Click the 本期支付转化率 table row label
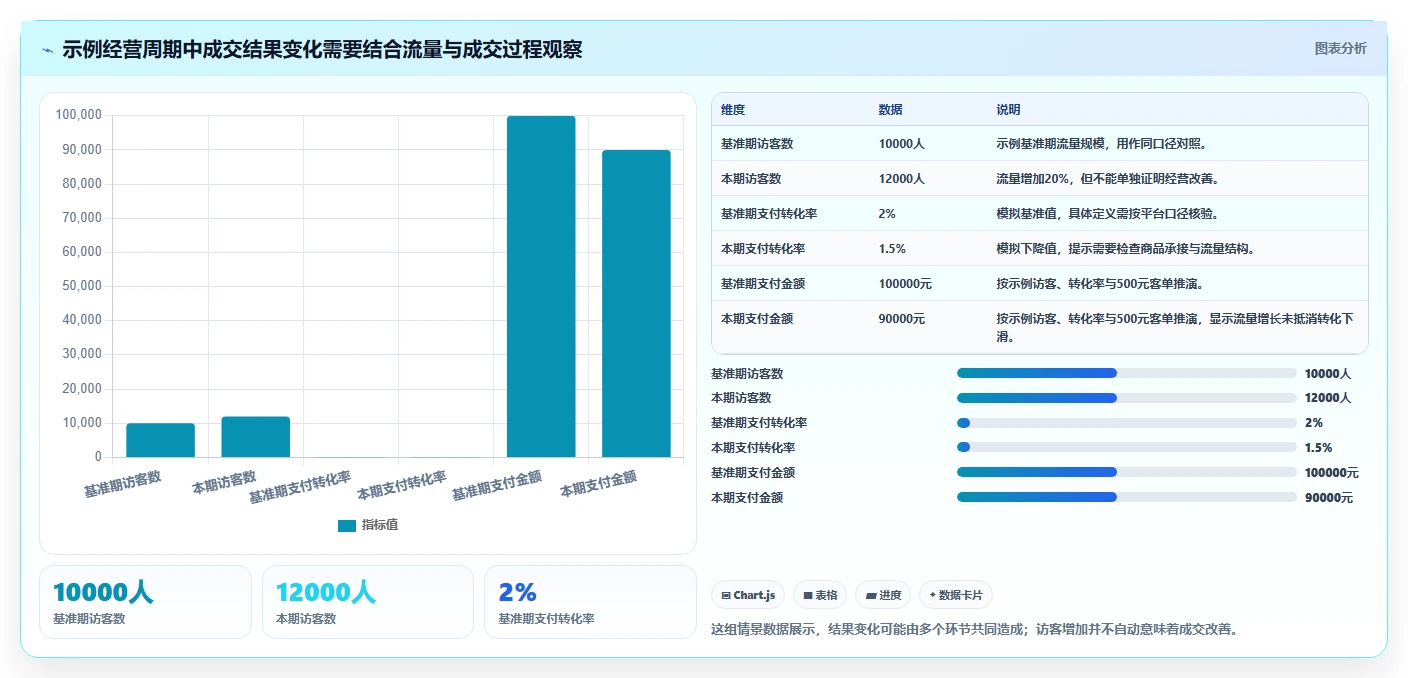This screenshot has width=1408, height=678. (763, 249)
